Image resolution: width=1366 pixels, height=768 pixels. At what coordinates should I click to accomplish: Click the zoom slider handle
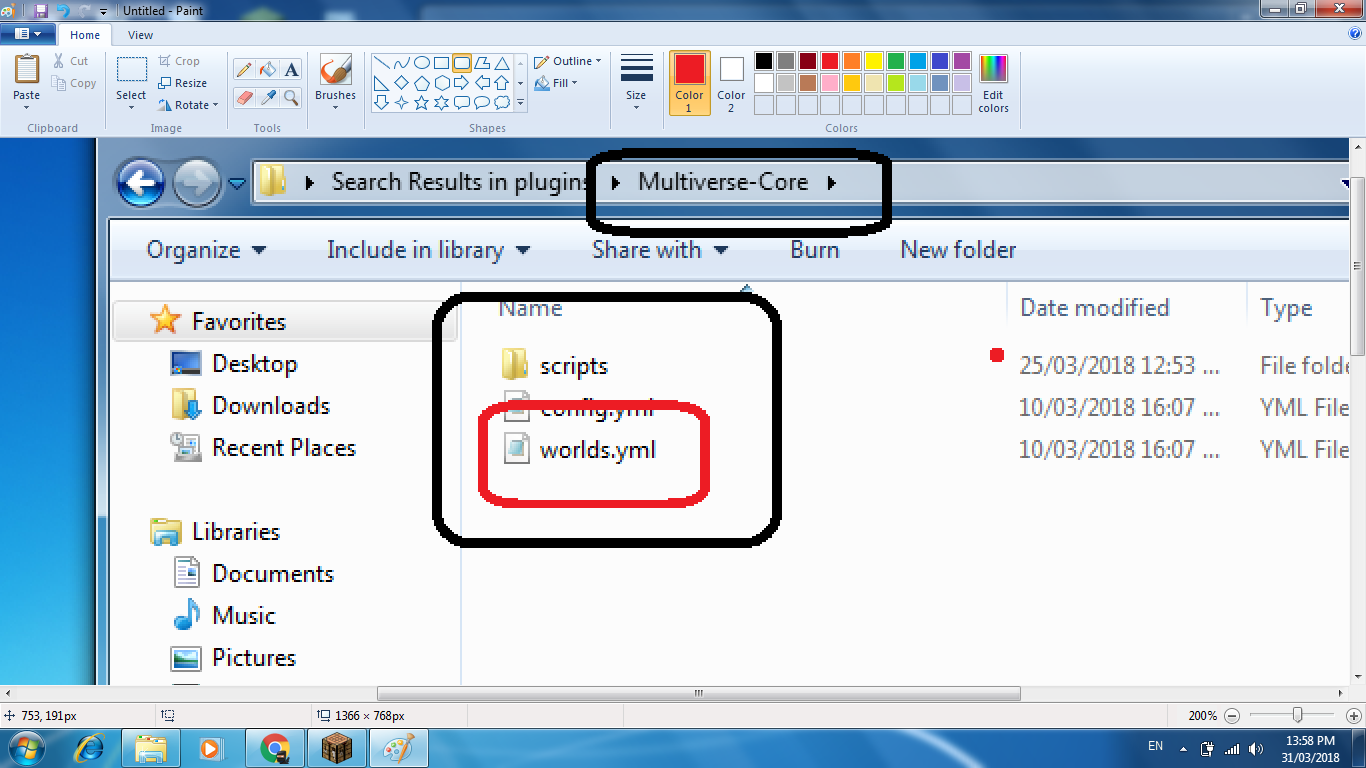tap(1297, 715)
